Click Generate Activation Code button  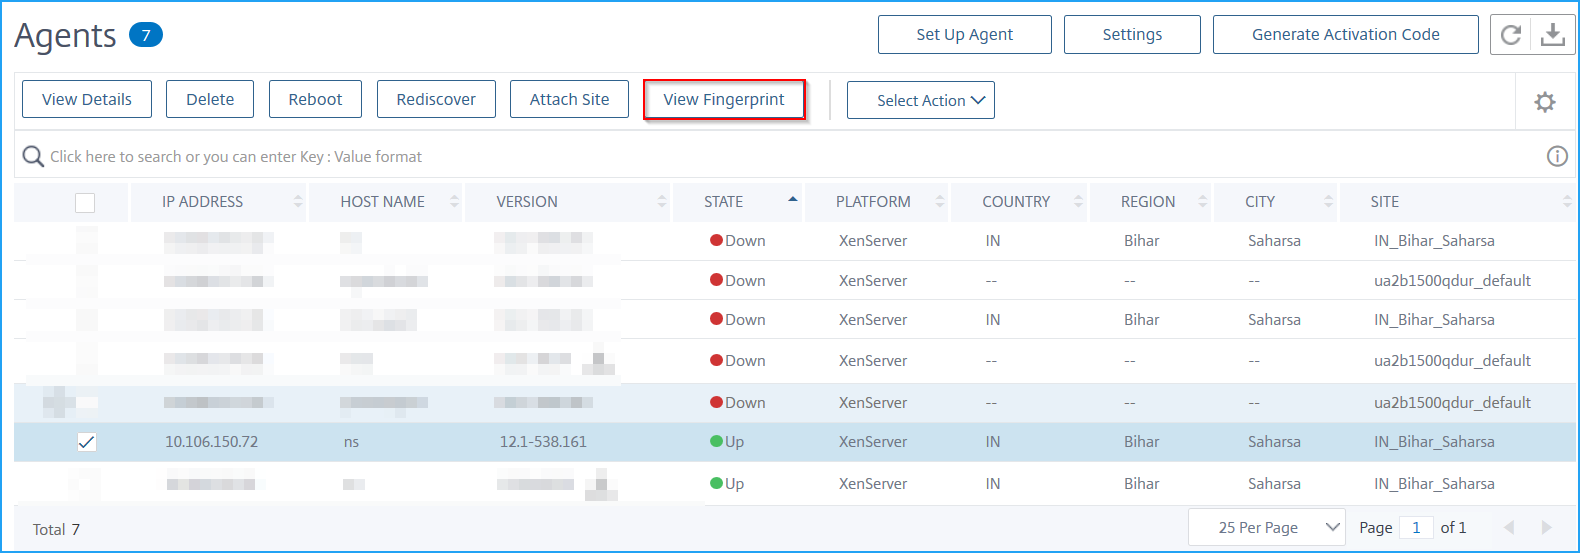pyautogui.click(x=1346, y=34)
